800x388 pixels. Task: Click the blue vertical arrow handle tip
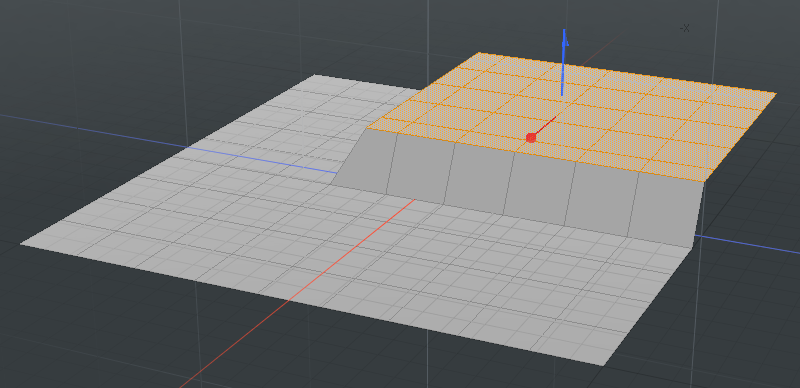(x=564, y=40)
